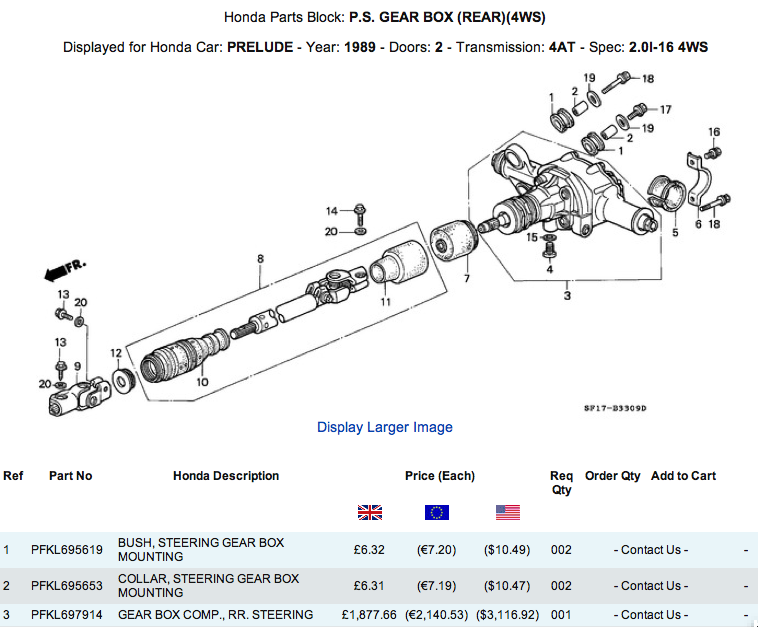Click part callout 4 bolt label
Viewport: 758px width, 627px height.
pos(550,269)
